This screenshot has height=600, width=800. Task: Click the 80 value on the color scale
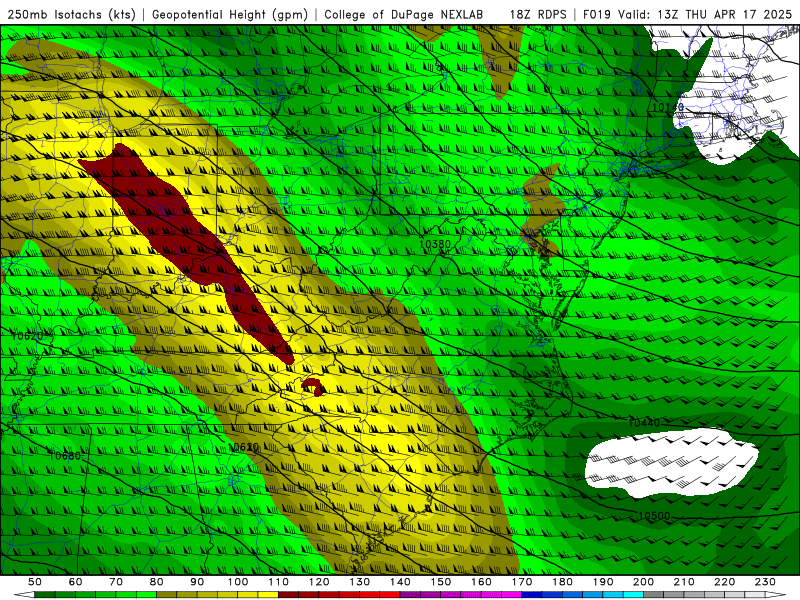[x=157, y=582]
